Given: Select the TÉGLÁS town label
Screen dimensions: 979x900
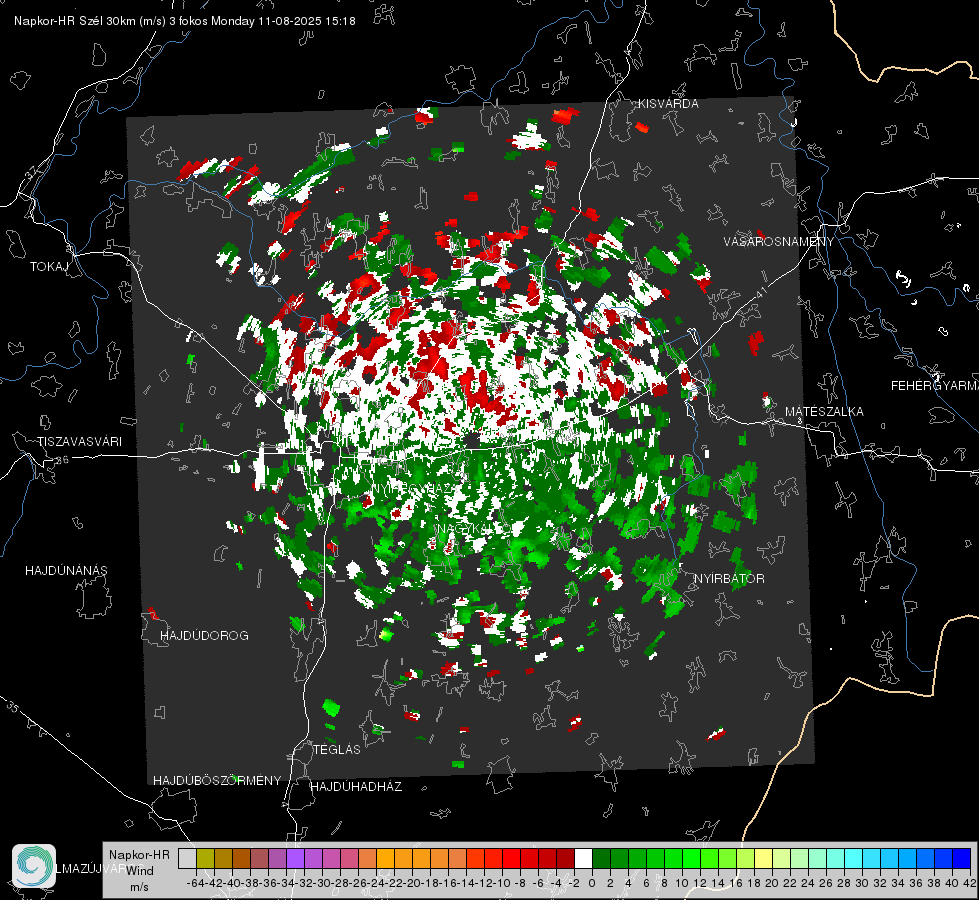Looking at the screenshot, I should click(337, 750).
